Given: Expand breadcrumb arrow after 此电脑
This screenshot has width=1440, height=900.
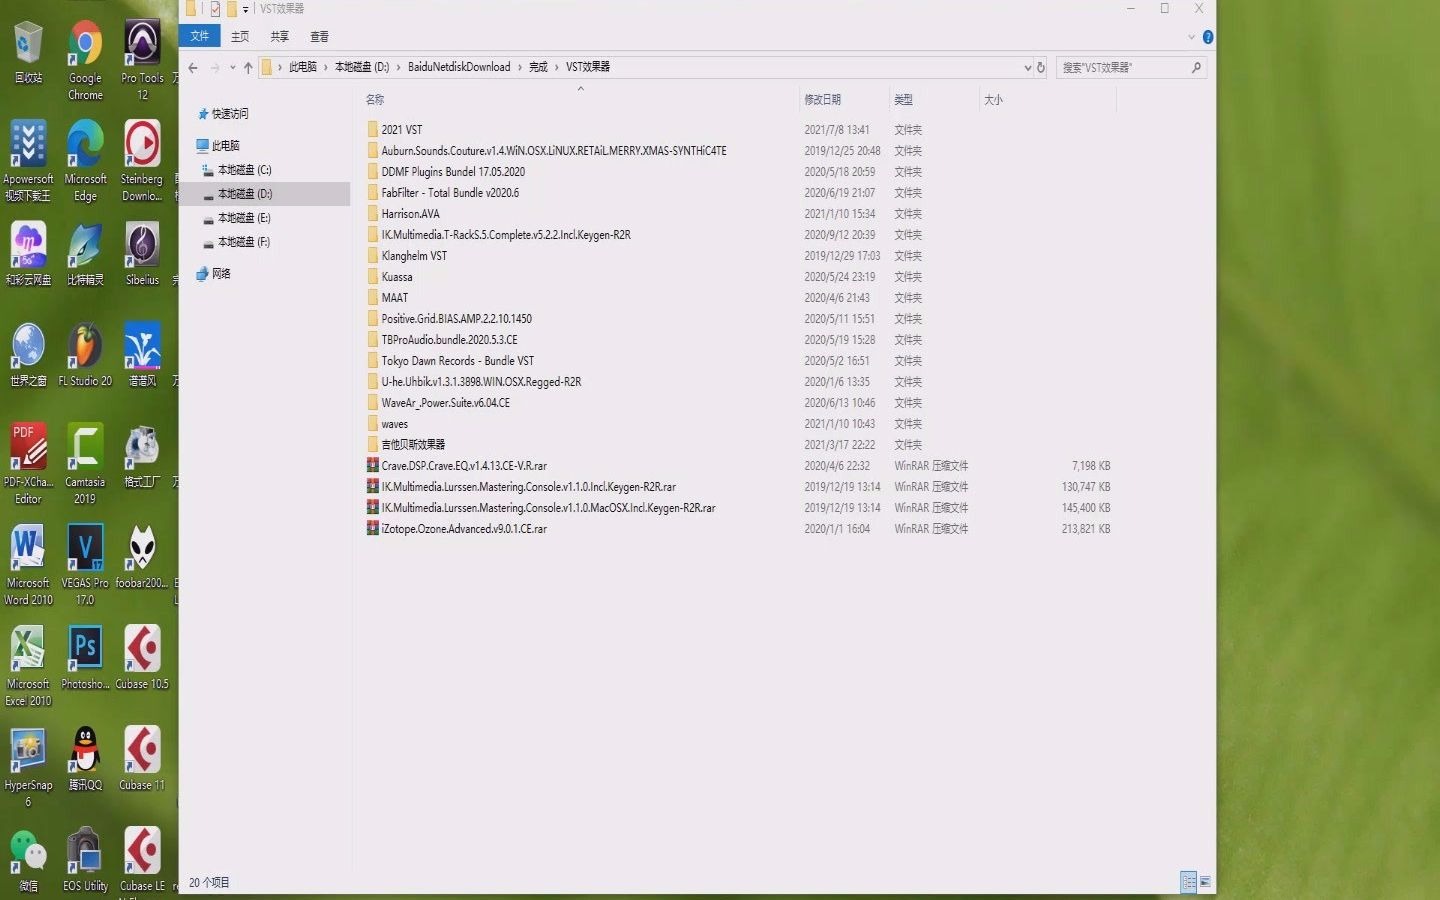Looking at the screenshot, I should point(326,67).
